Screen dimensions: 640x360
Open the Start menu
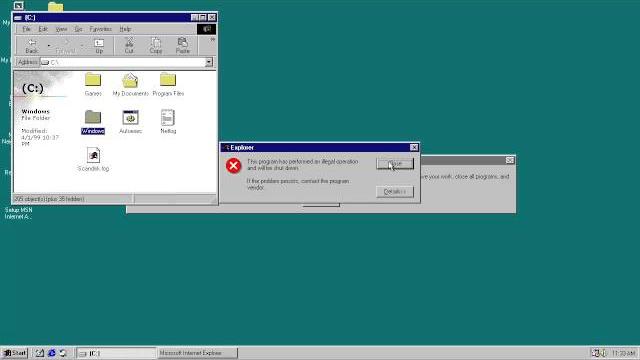coord(15,353)
